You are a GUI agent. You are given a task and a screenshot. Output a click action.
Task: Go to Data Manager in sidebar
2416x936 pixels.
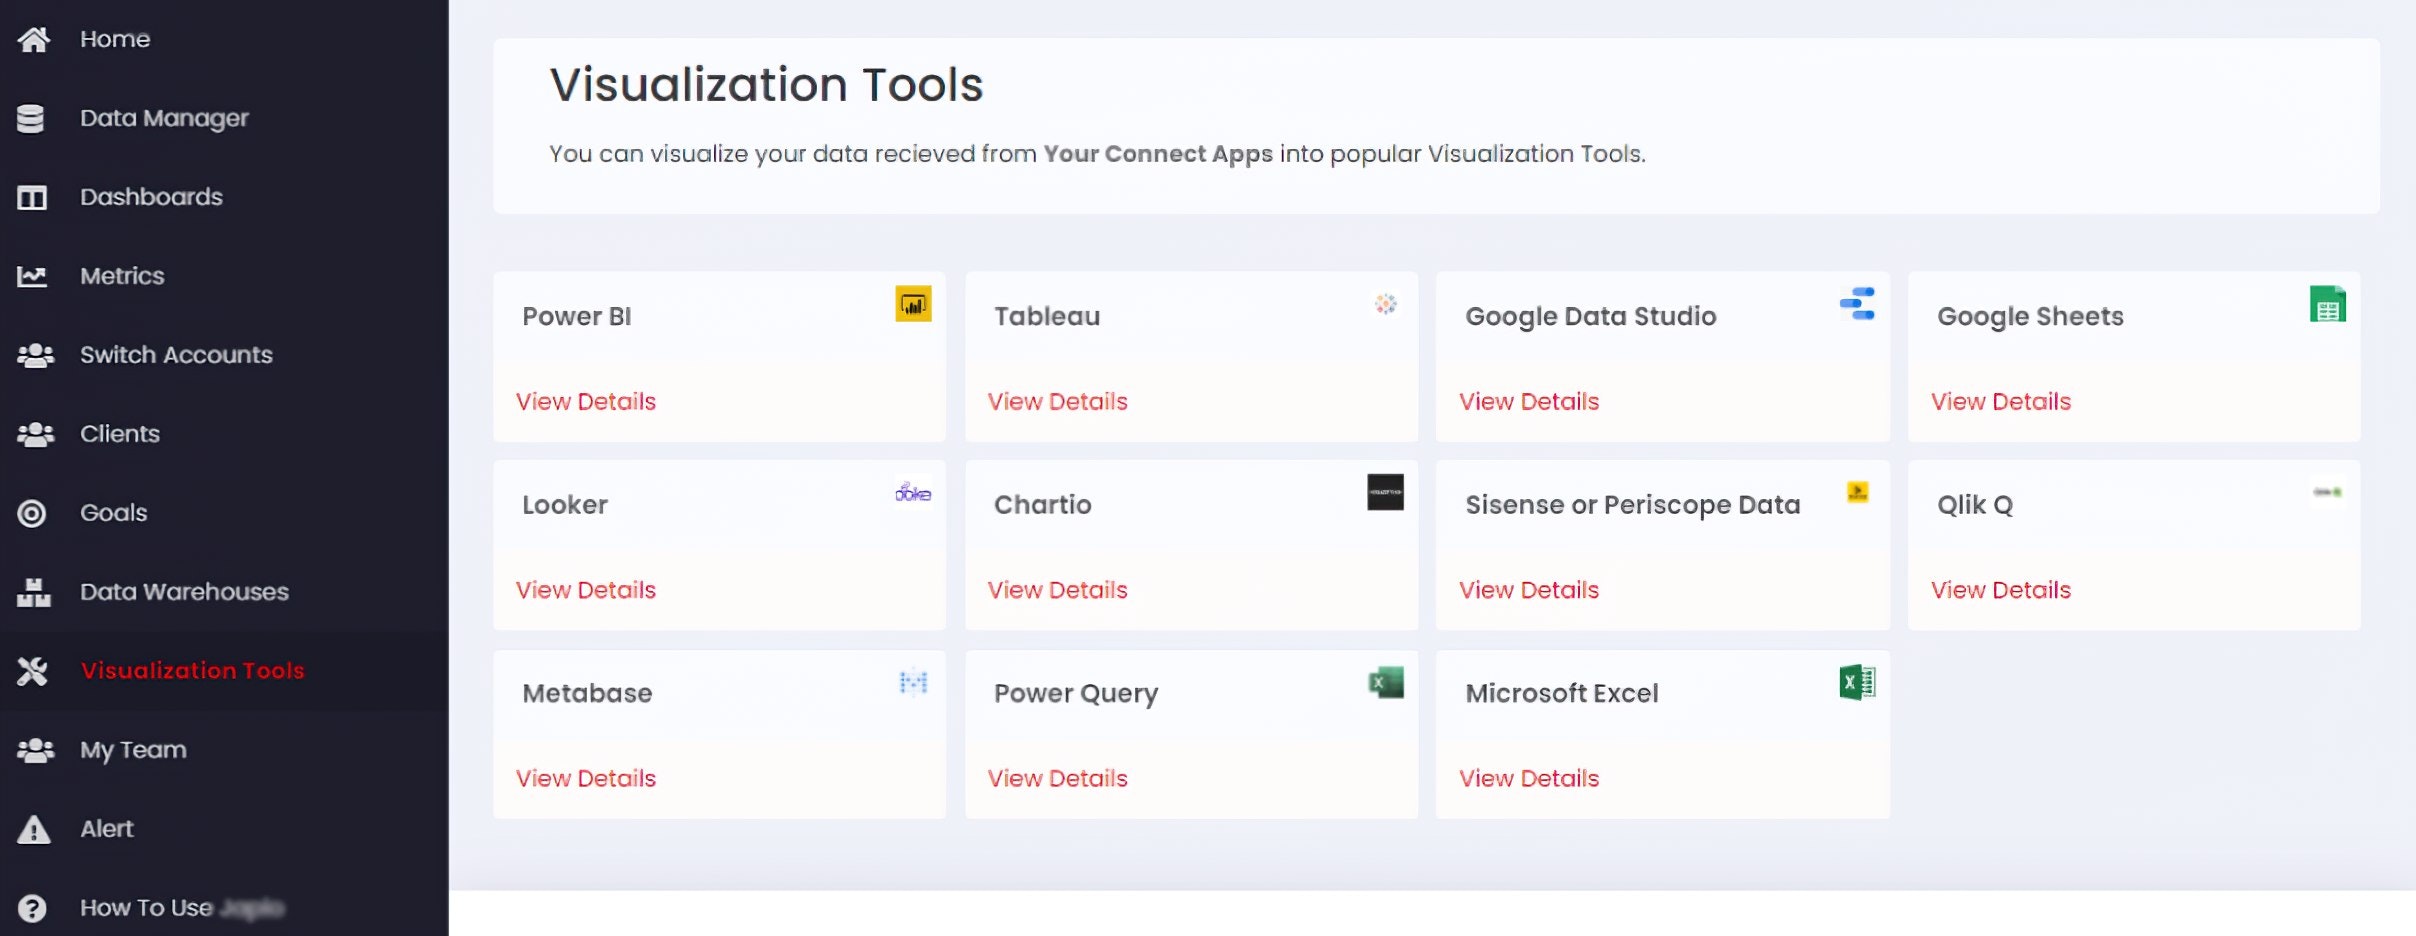pyautogui.click(x=164, y=118)
